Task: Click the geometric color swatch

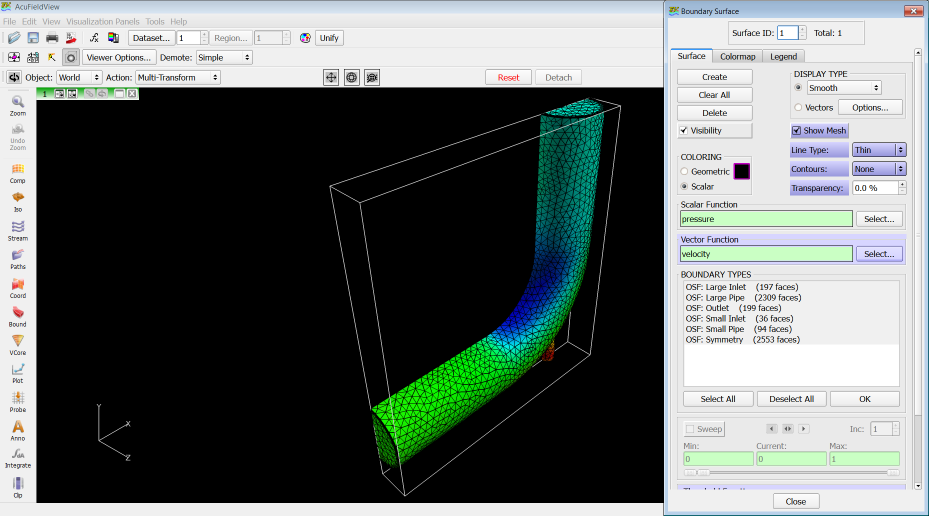Action: (742, 171)
